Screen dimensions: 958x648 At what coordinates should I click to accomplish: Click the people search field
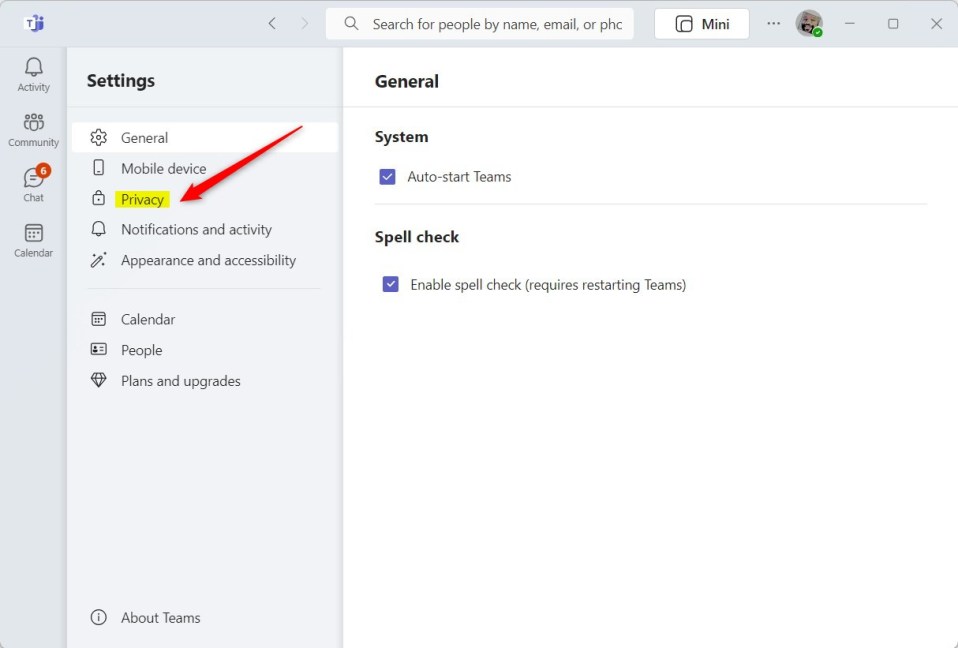pyautogui.click(x=480, y=24)
